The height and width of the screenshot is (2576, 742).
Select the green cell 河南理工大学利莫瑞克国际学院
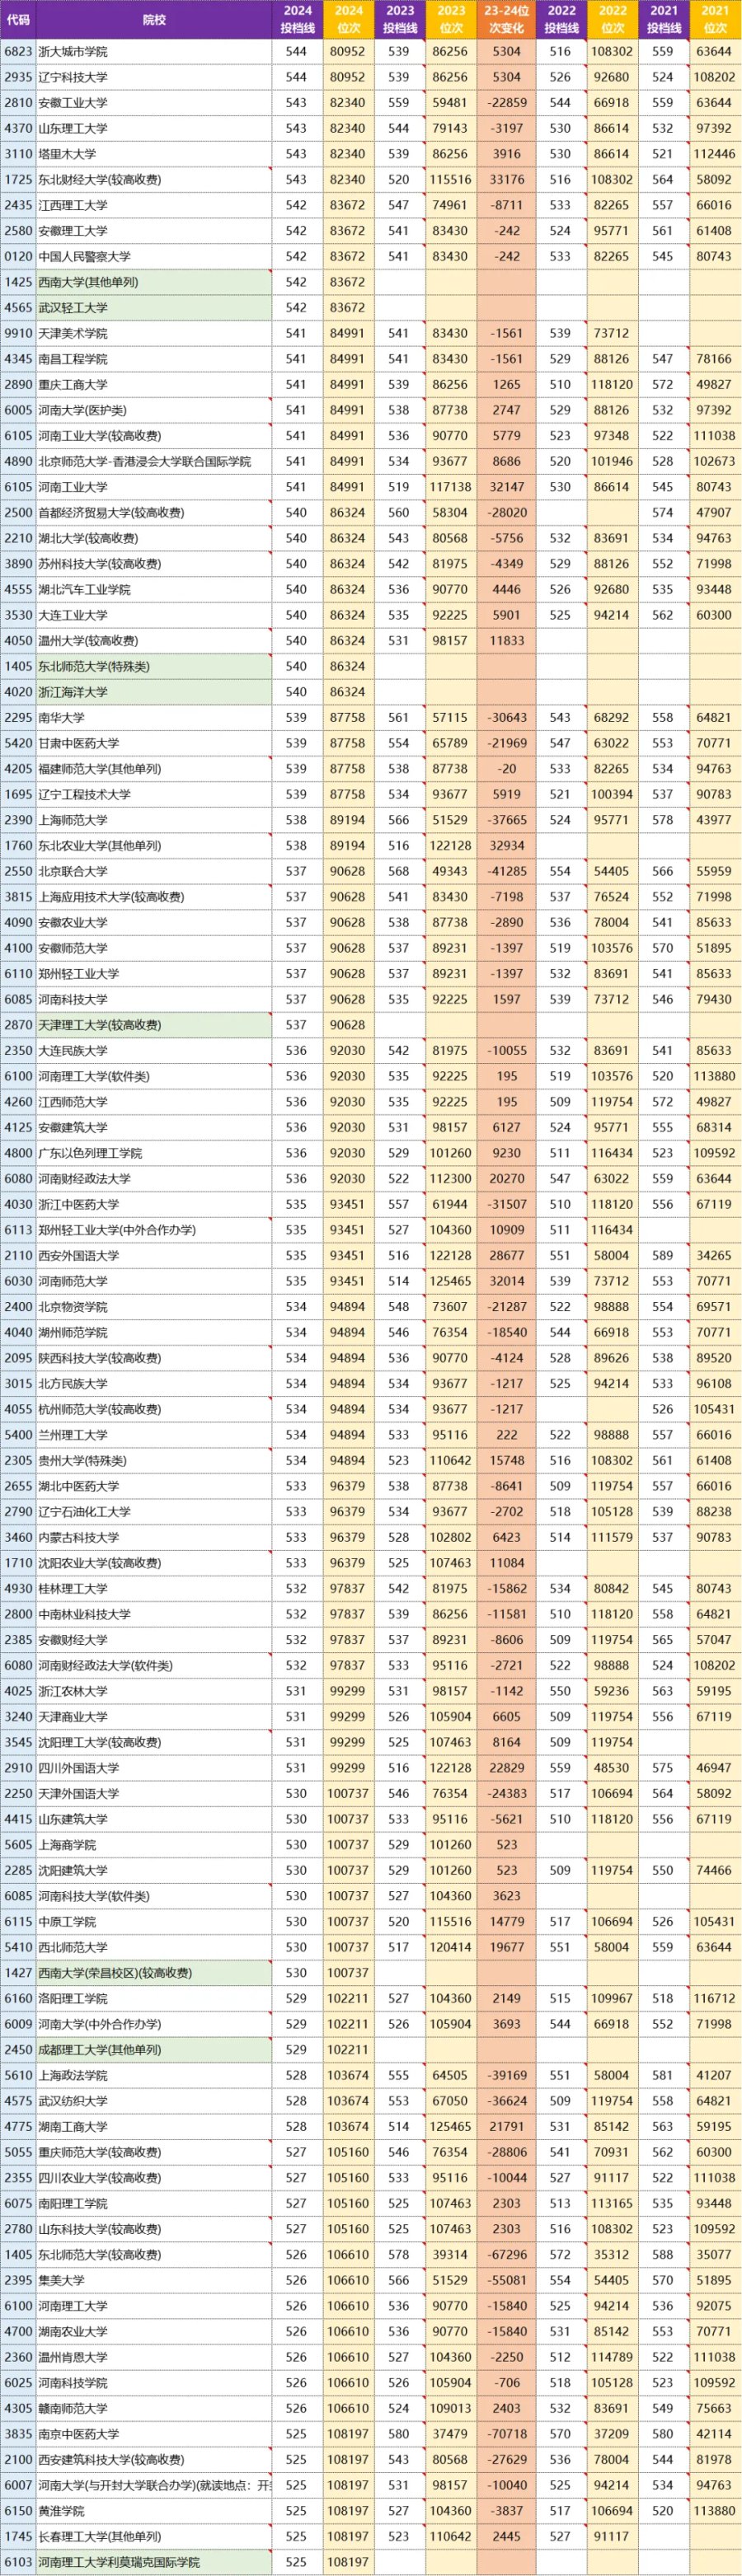pyautogui.click(x=154, y=2563)
